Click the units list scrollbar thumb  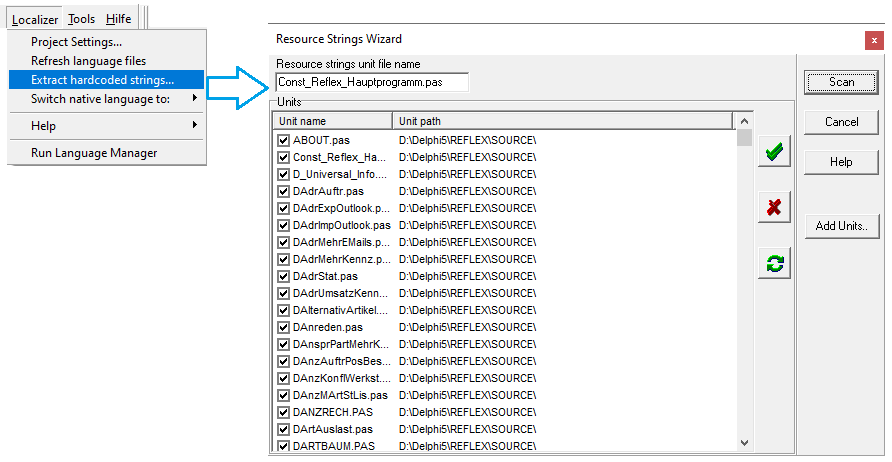(x=744, y=138)
